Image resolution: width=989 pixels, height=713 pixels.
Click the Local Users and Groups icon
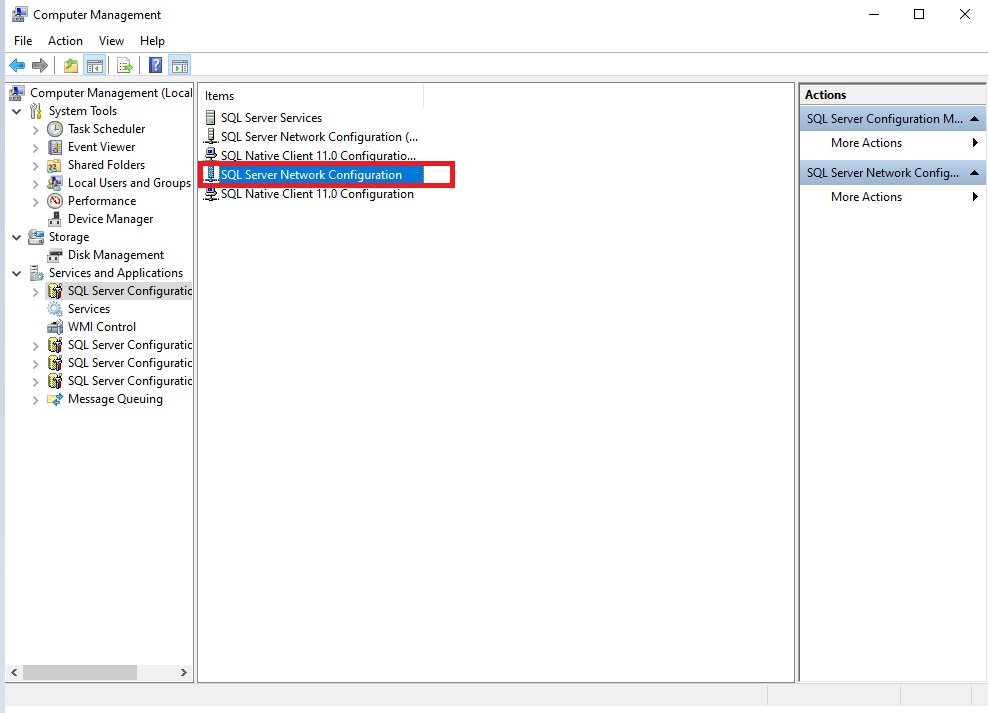56,183
